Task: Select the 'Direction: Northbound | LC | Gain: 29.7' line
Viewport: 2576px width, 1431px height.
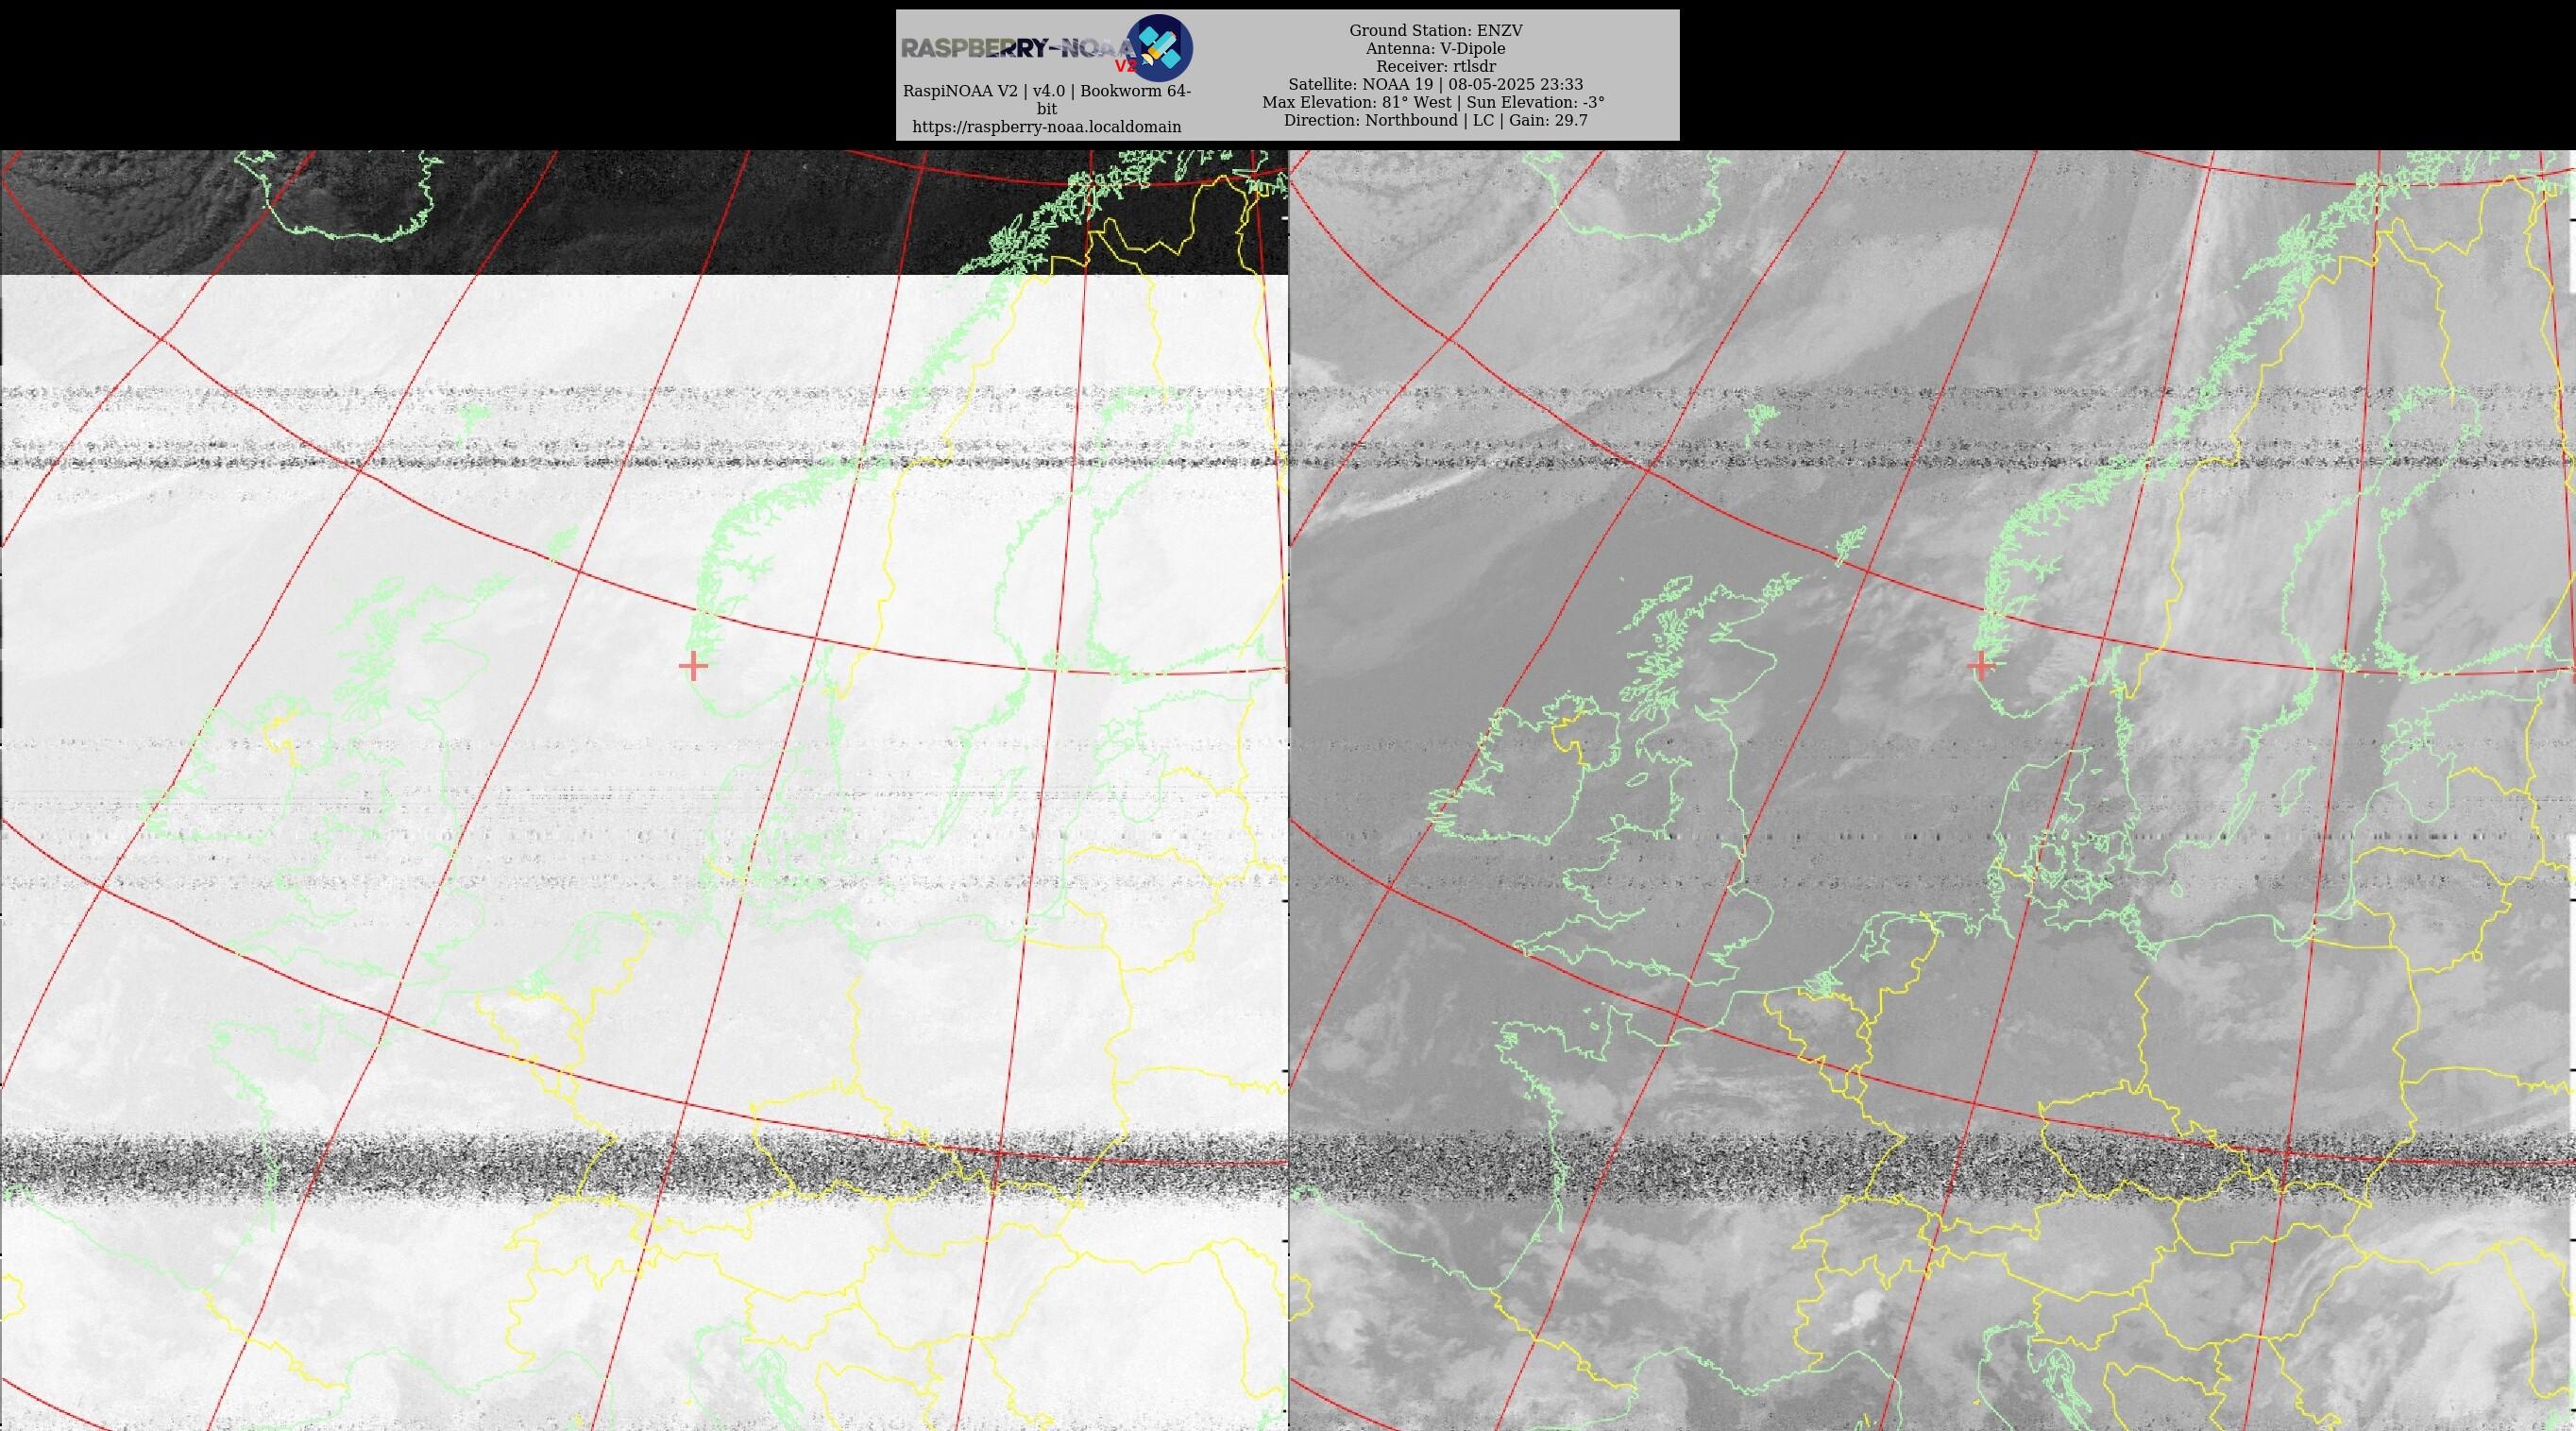Action: point(1436,120)
